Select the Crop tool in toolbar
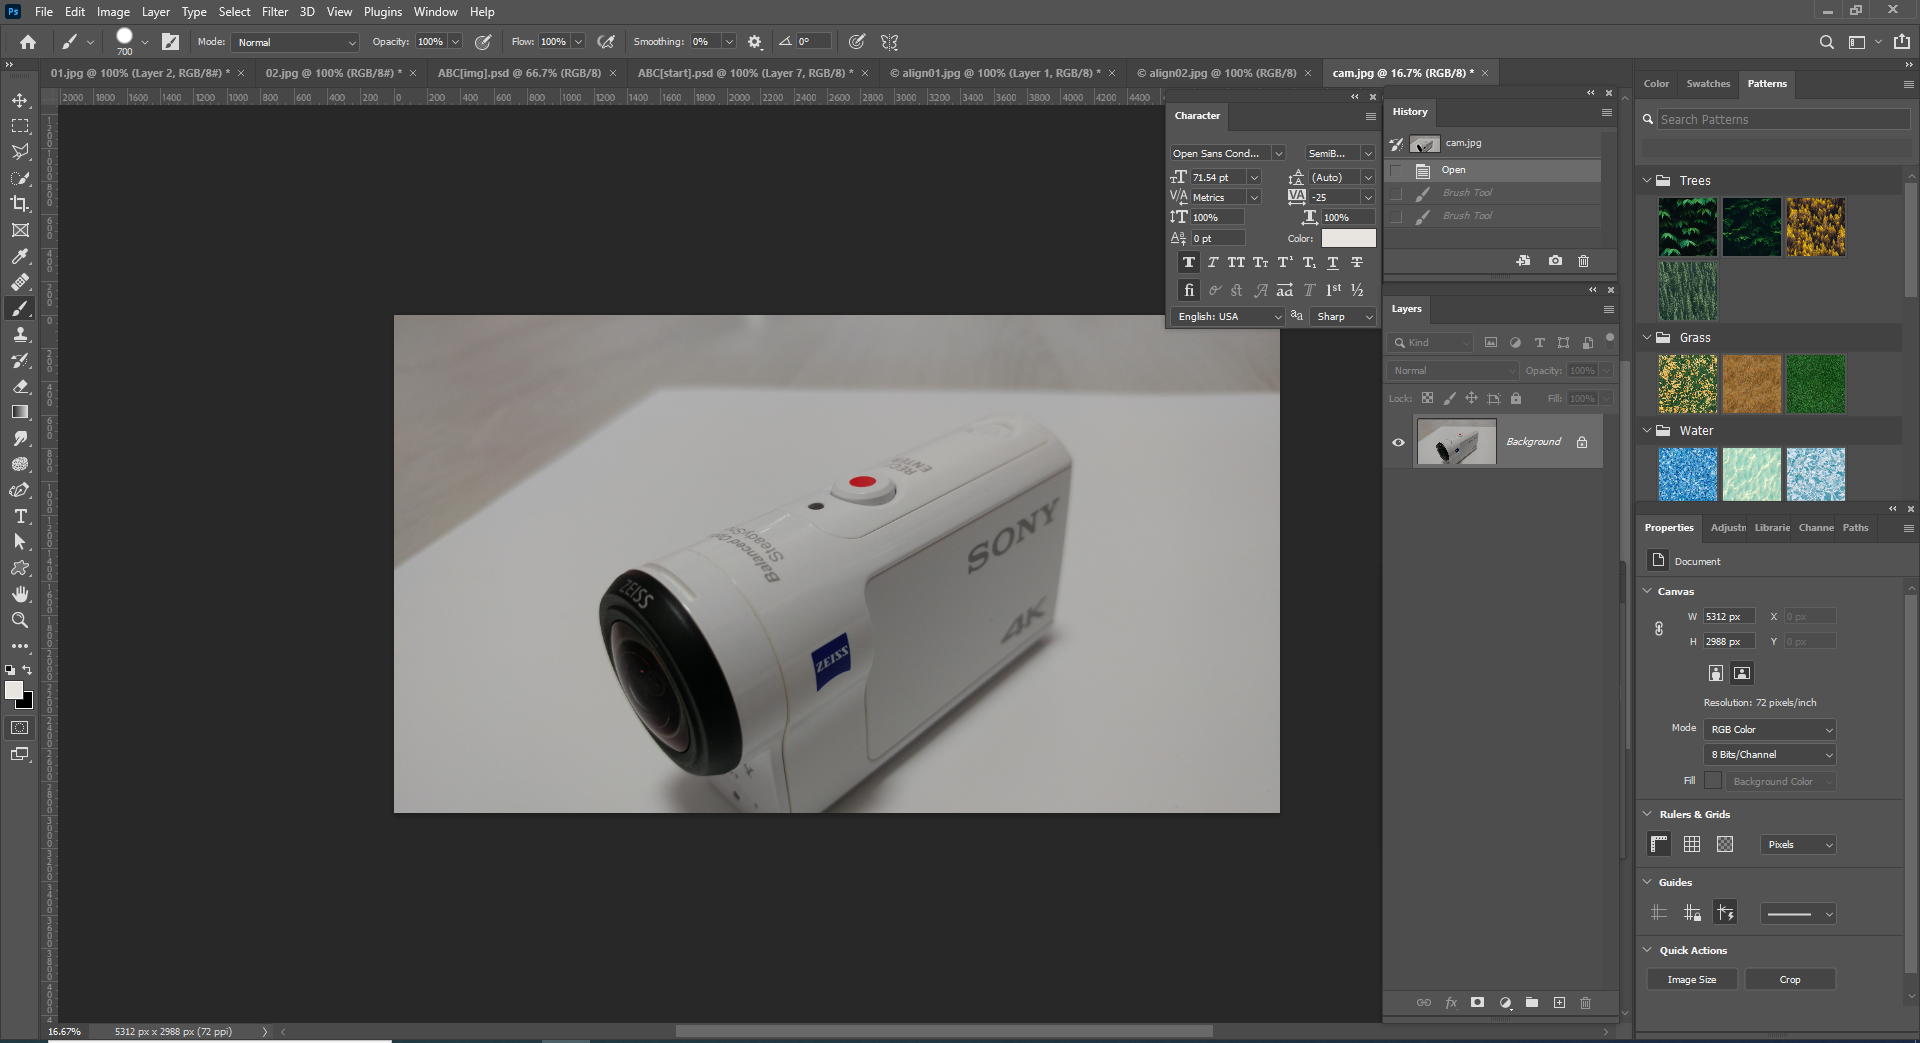 20,204
